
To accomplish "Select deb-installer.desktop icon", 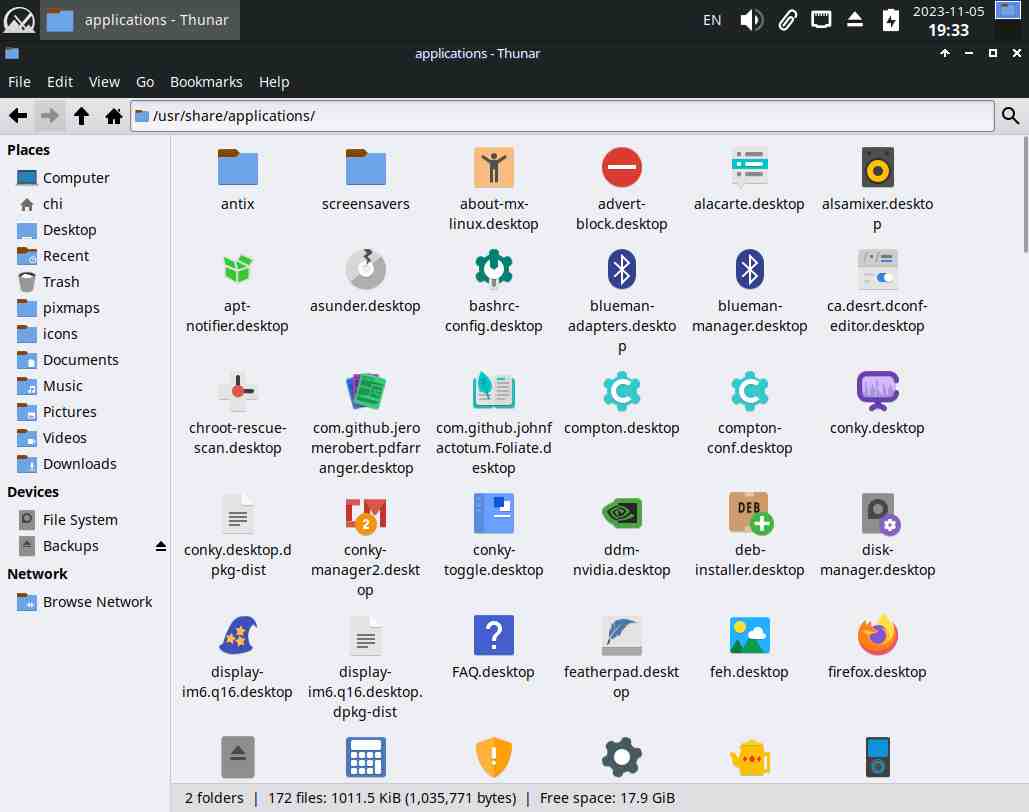I will tap(751, 513).
